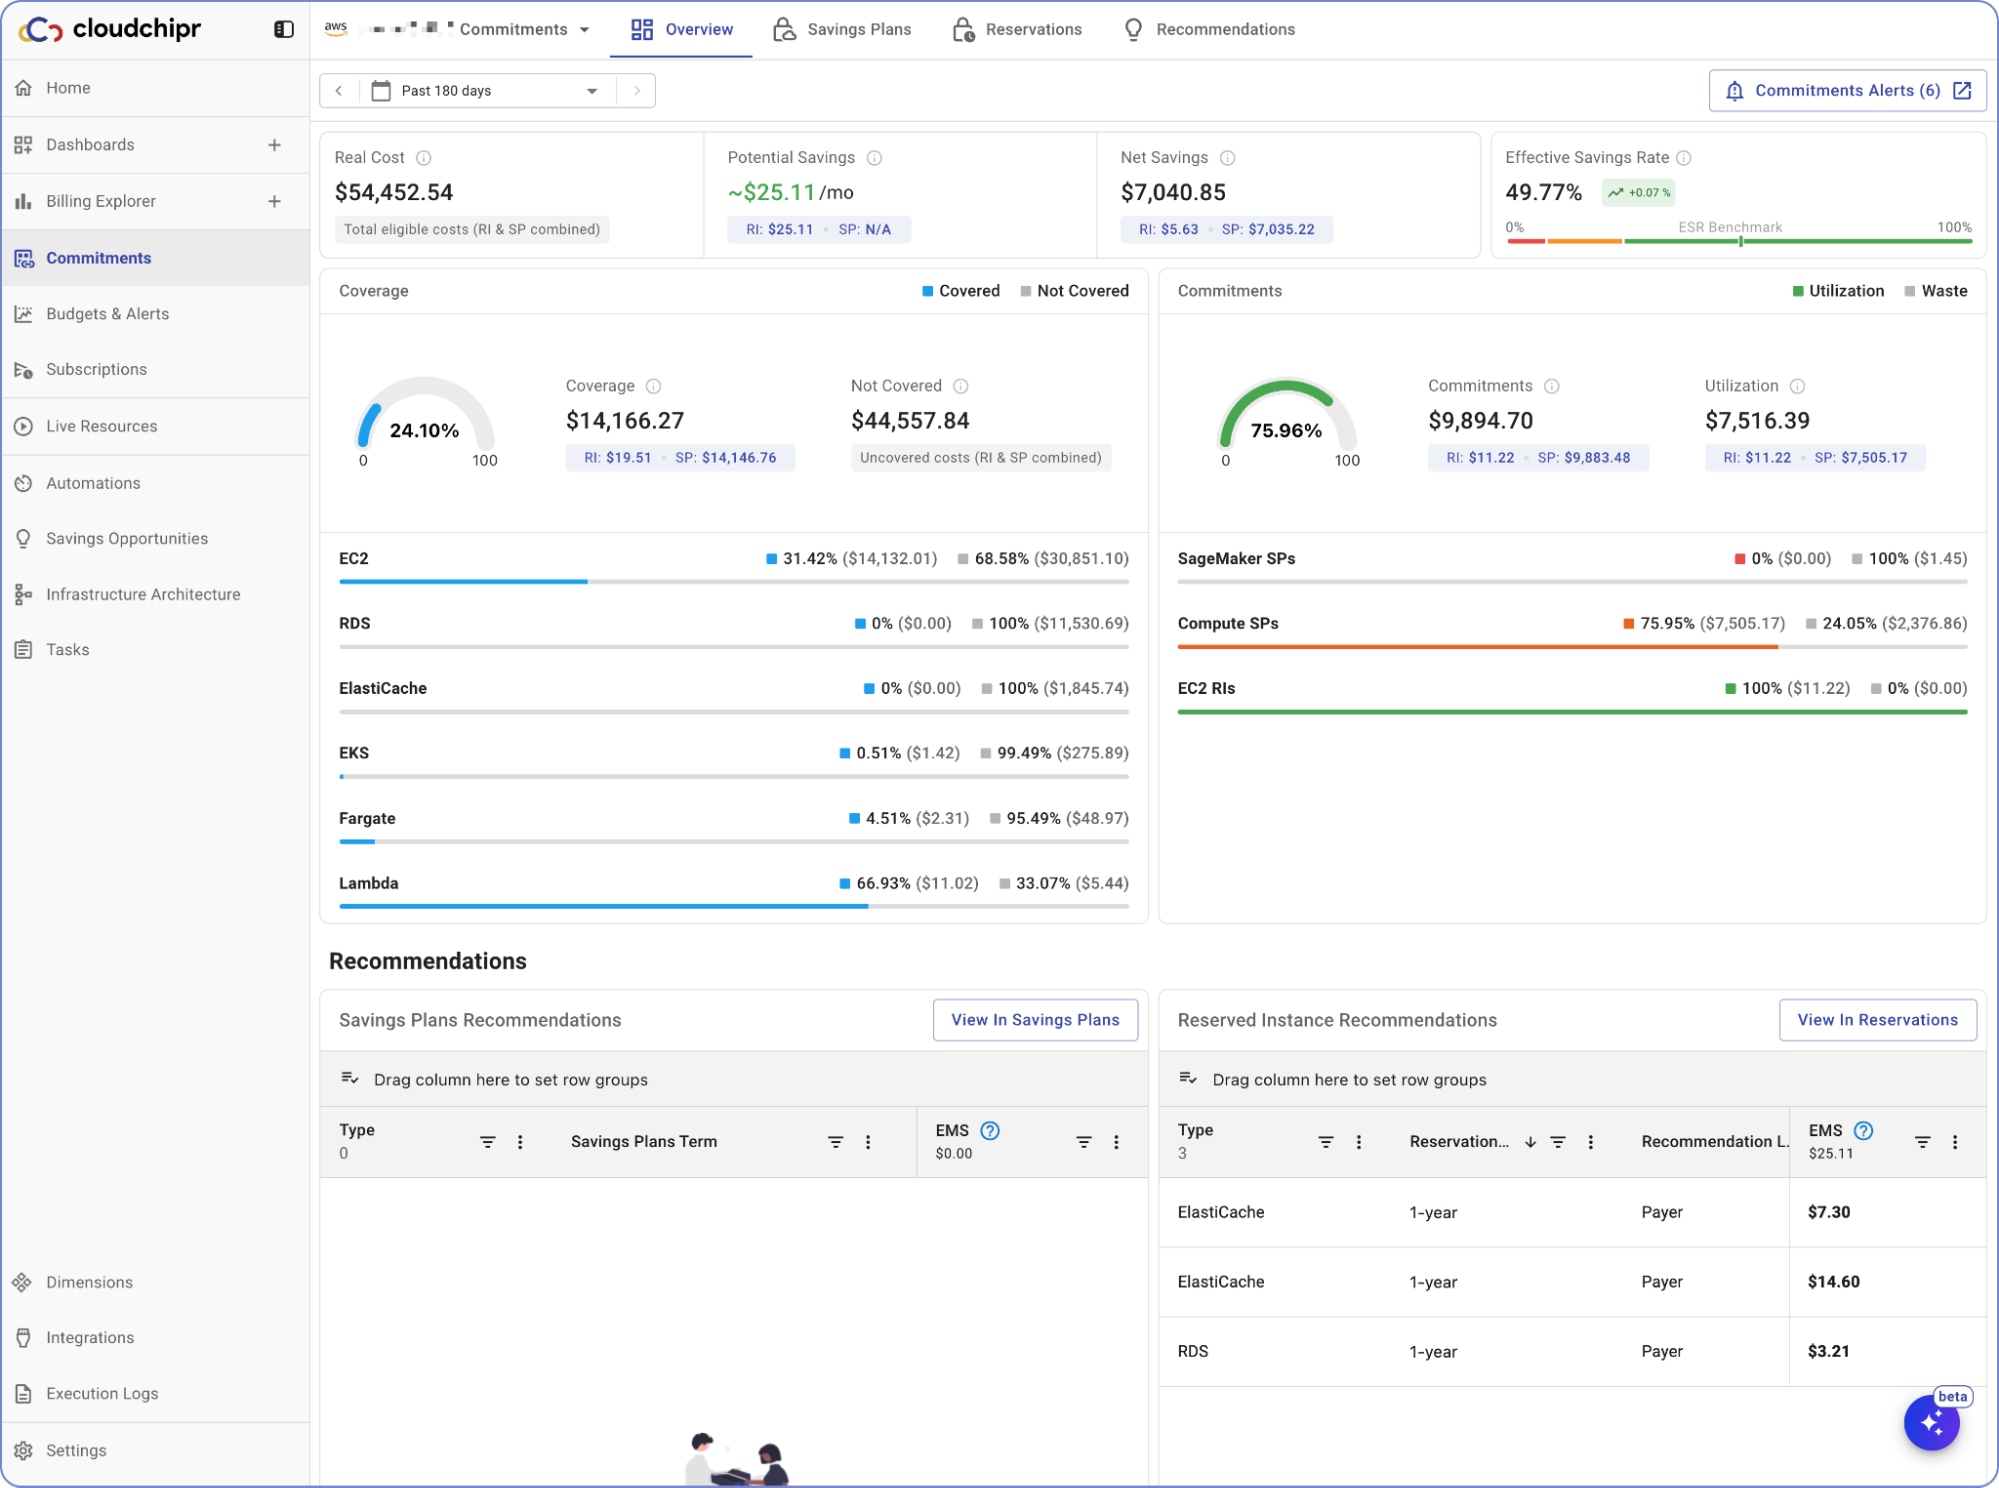Image resolution: width=1999 pixels, height=1488 pixels.
Task: Open the Past 180 days date dropdown
Action: point(486,91)
